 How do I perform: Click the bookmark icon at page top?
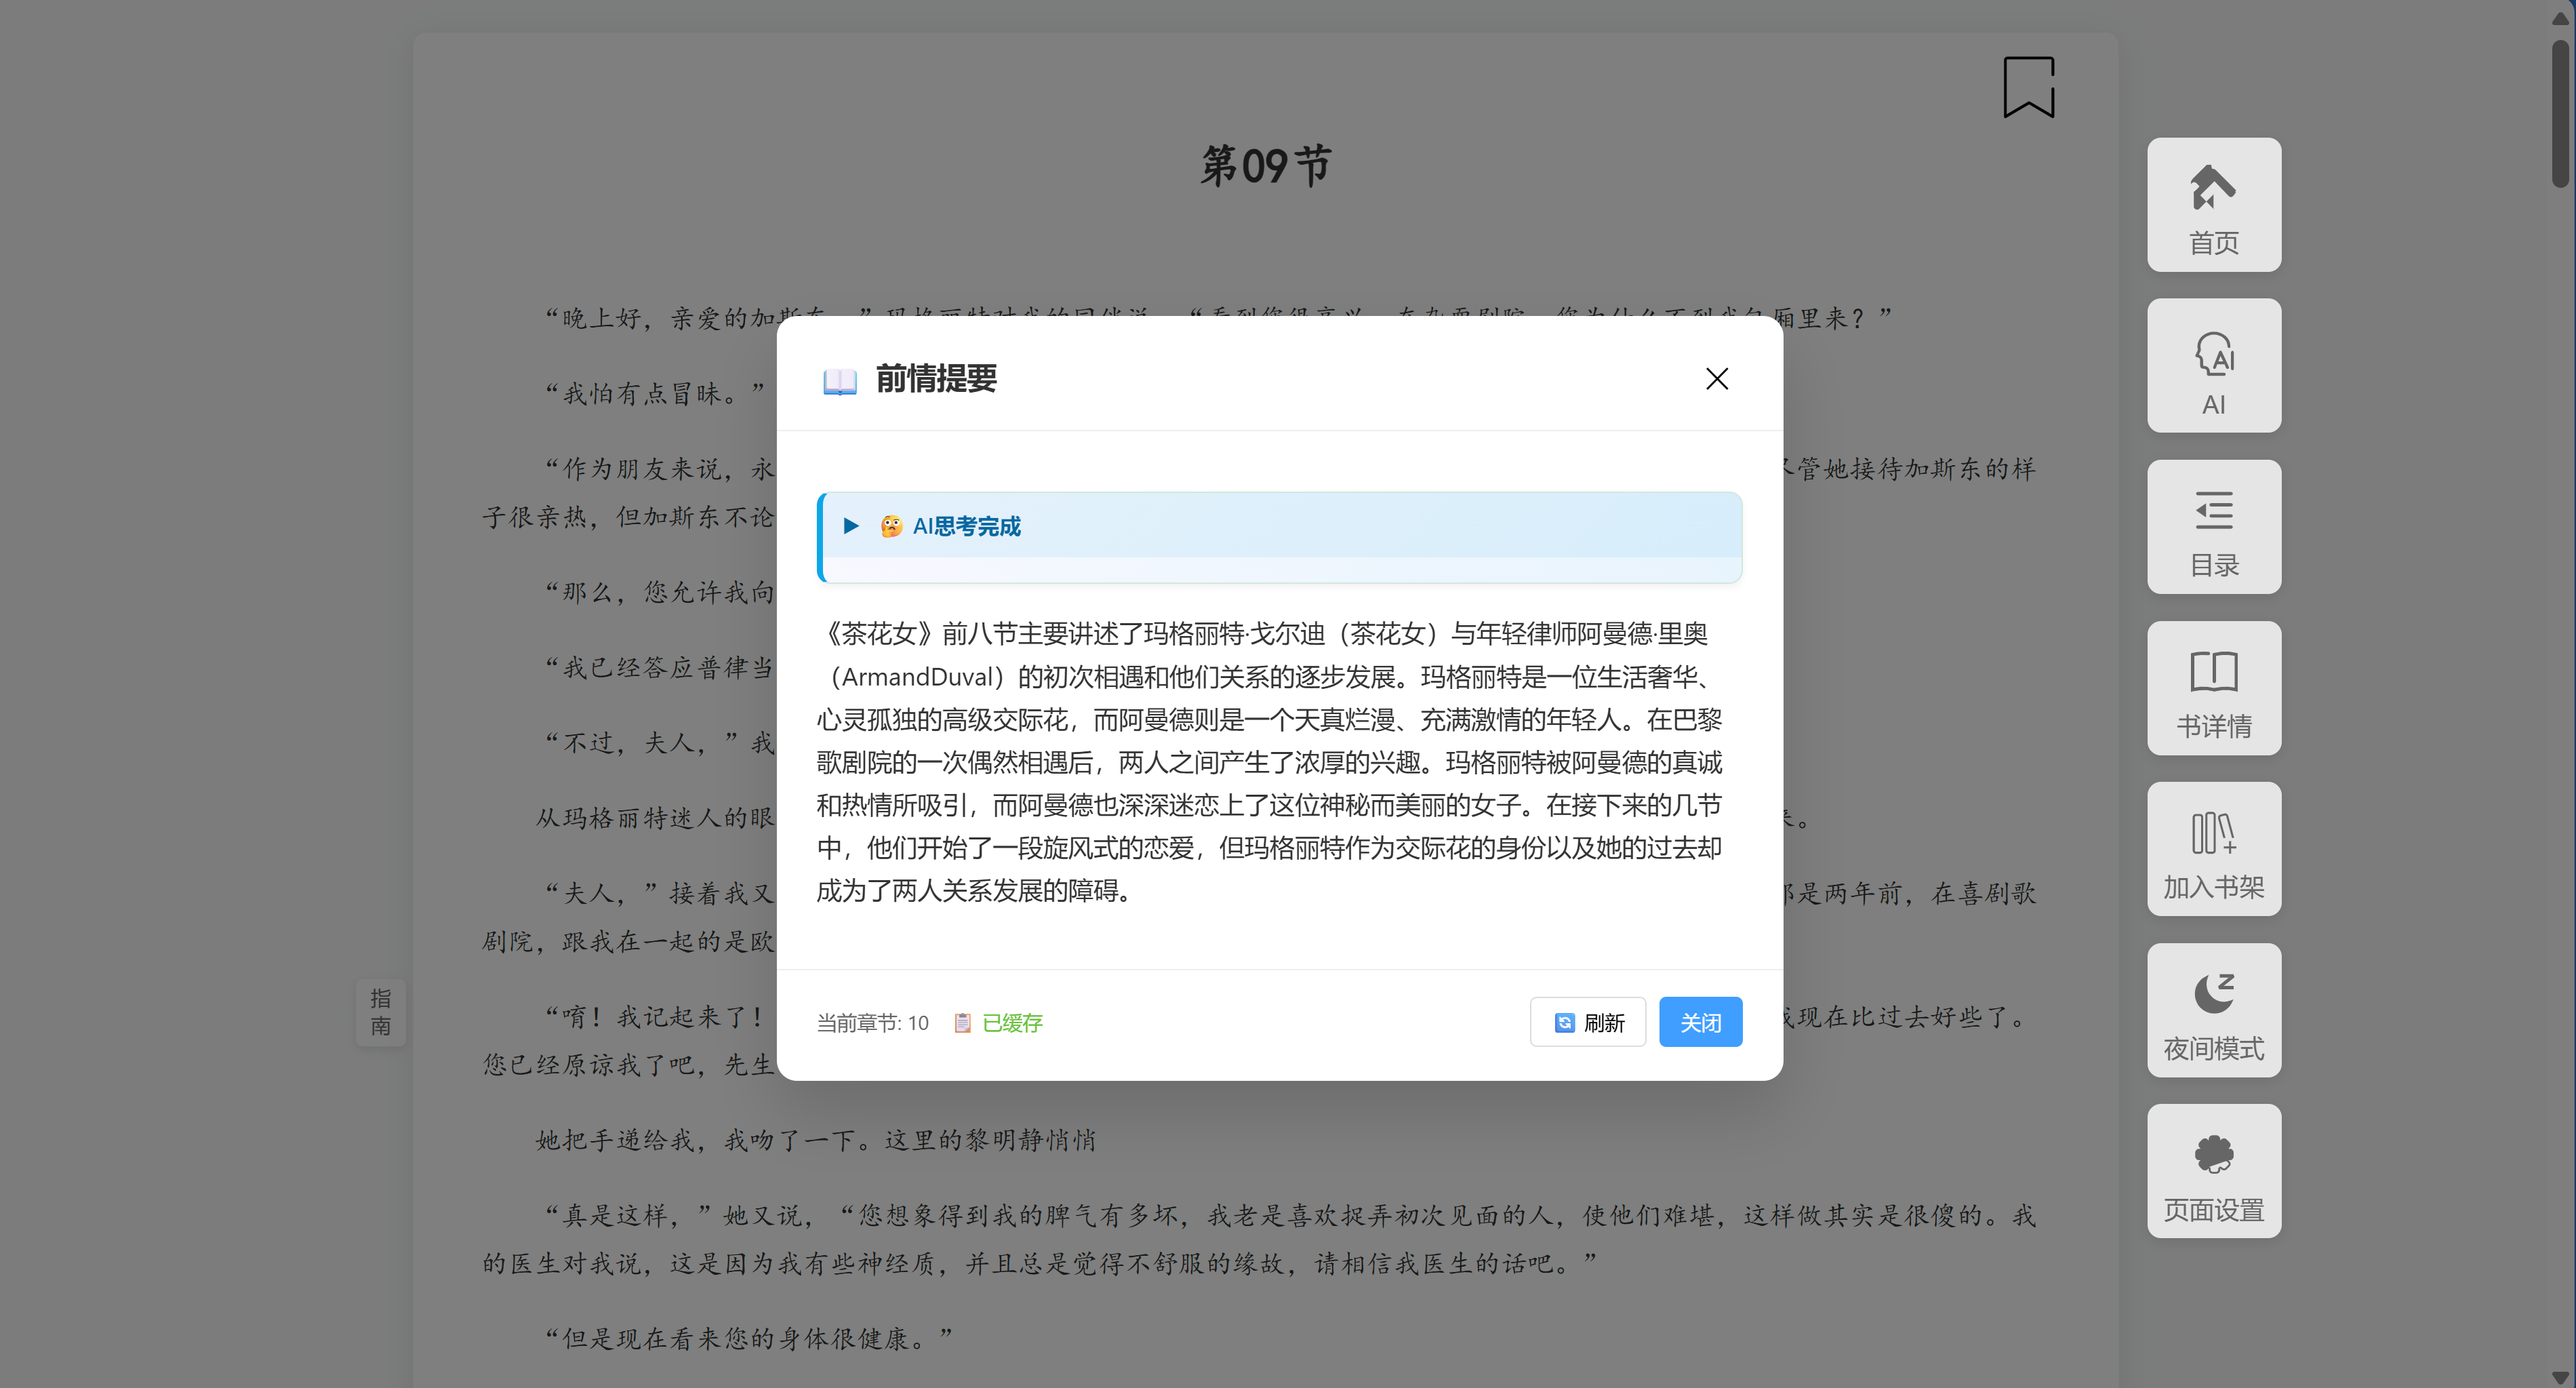point(2028,87)
